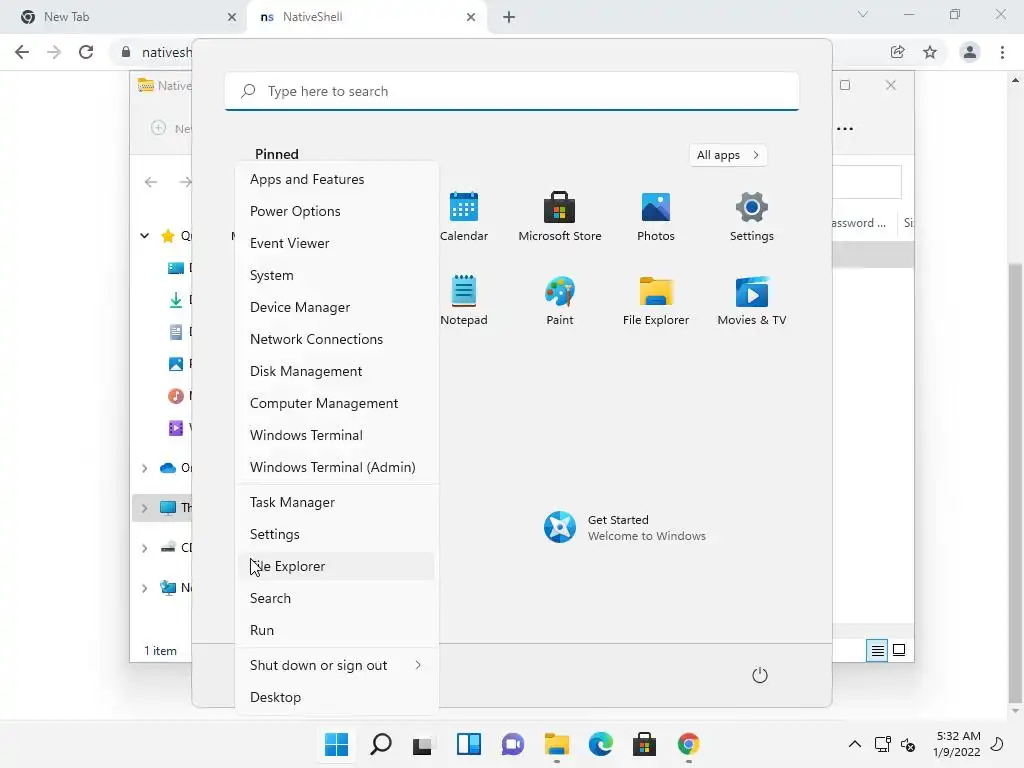The image size is (1024, 768).
Task: Open Explorer window's three-dot more options
Action: point(845,129)
